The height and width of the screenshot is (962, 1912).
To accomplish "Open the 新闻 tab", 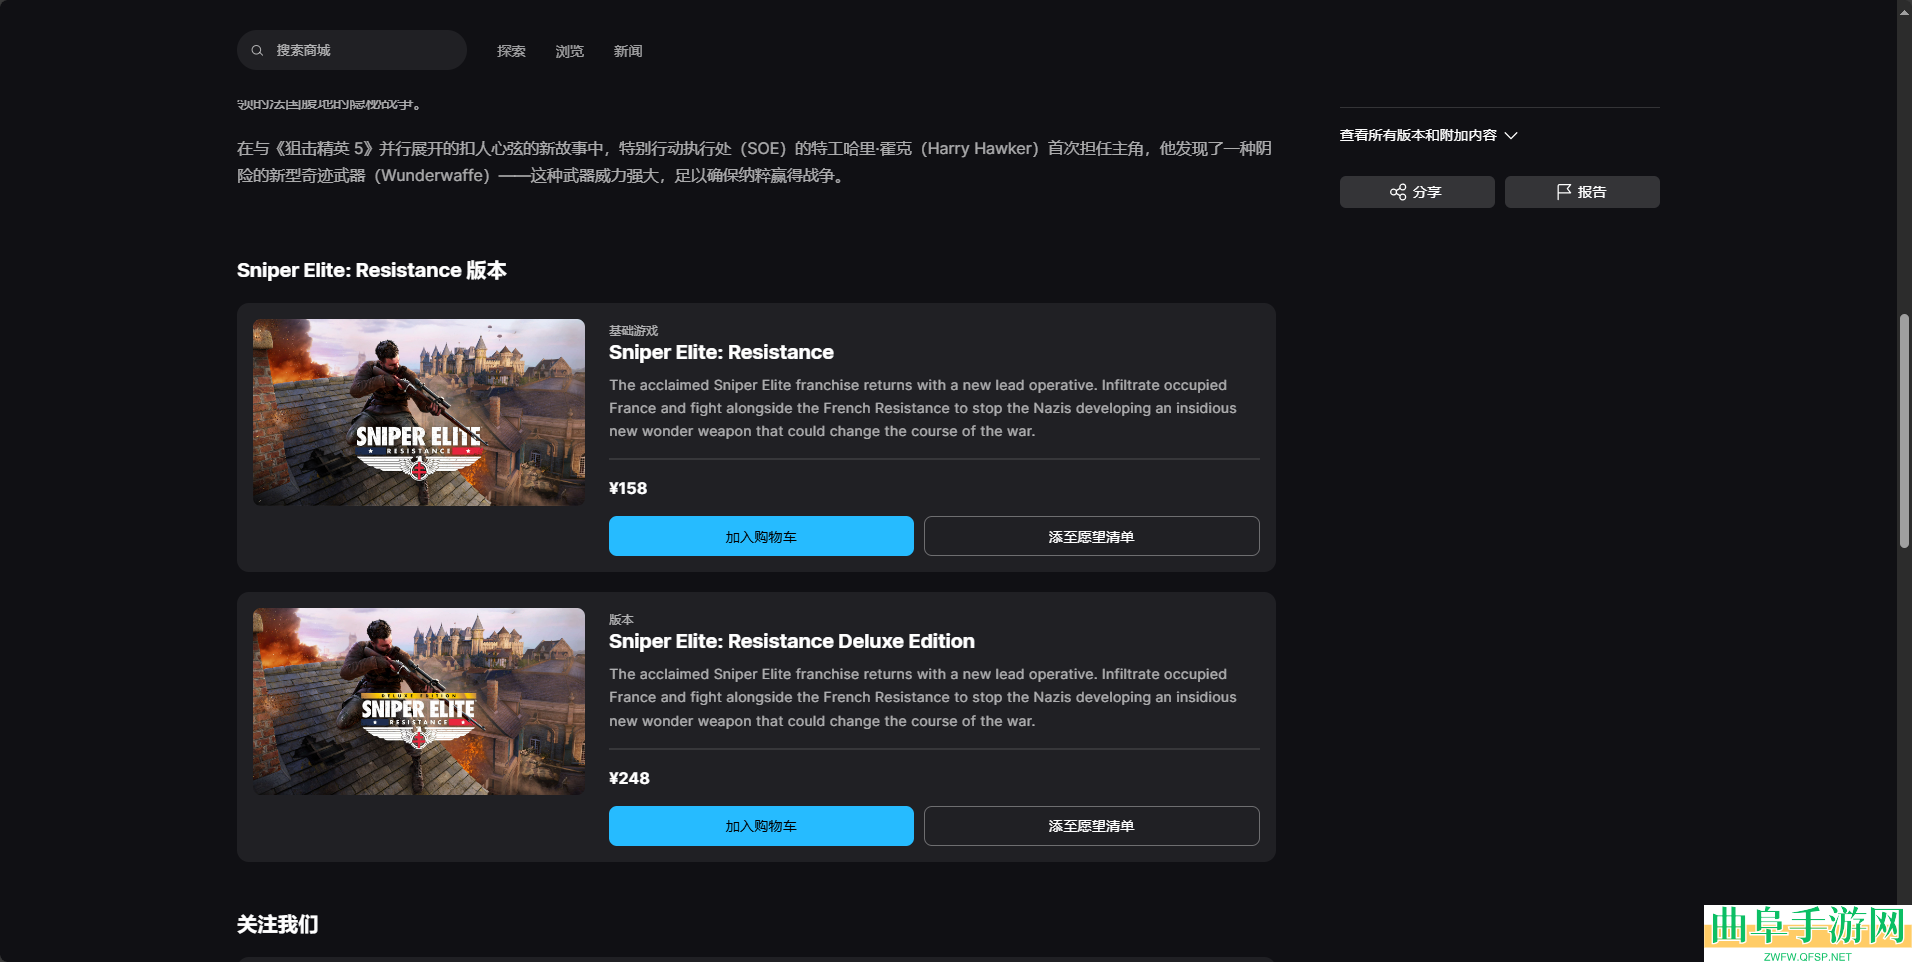I will pyautogui.click(x=628, y=51).
